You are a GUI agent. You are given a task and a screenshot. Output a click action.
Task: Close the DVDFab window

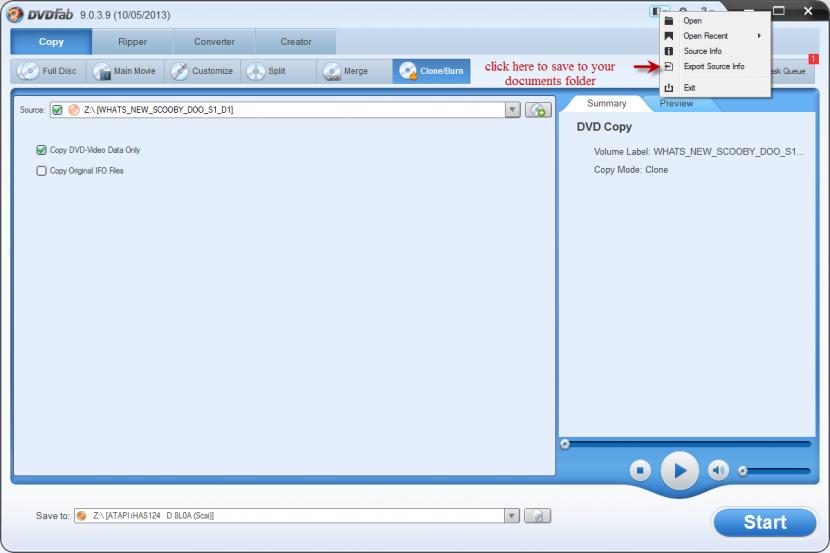coord(808,11)
